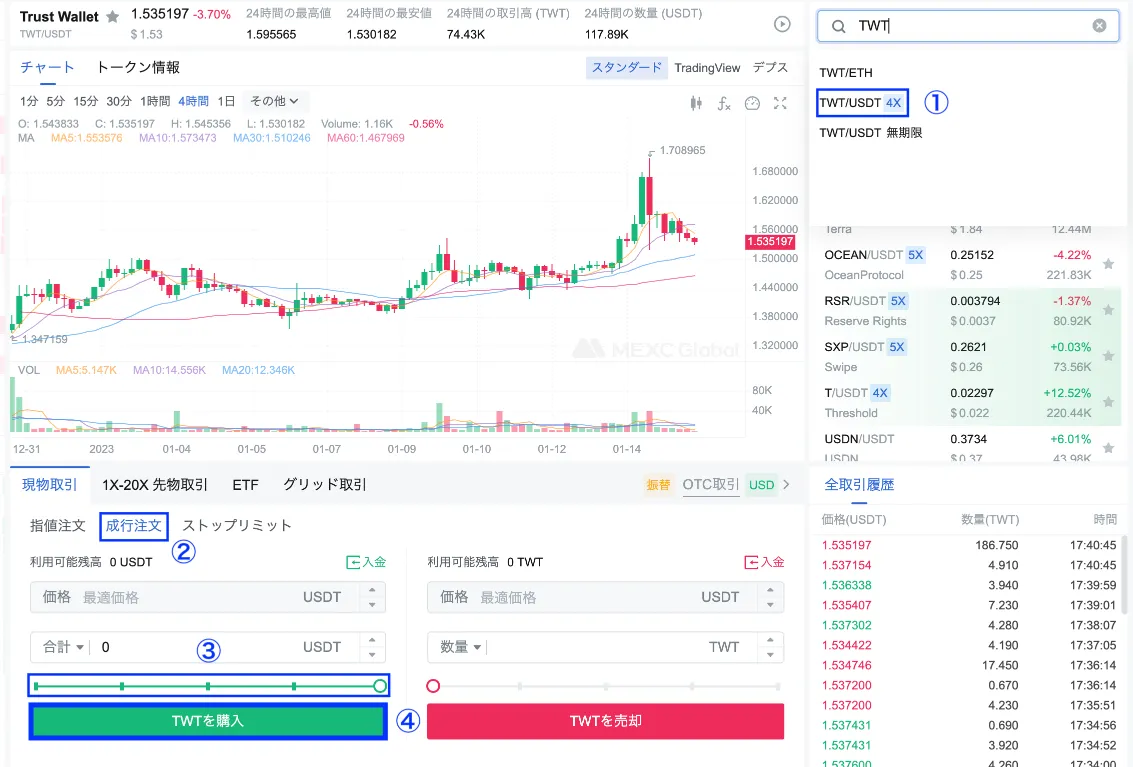Select ストップリミット order type
Viewport: 1133px width, 767px height.
[x=237, y=526]
